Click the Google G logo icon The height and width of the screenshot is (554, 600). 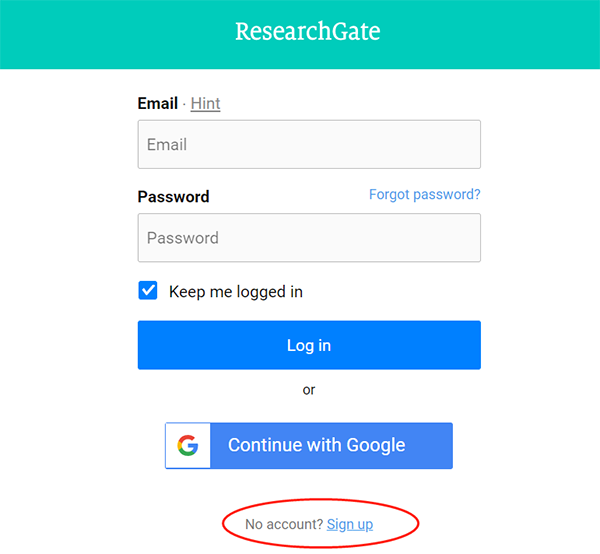(x=188, y=445)
